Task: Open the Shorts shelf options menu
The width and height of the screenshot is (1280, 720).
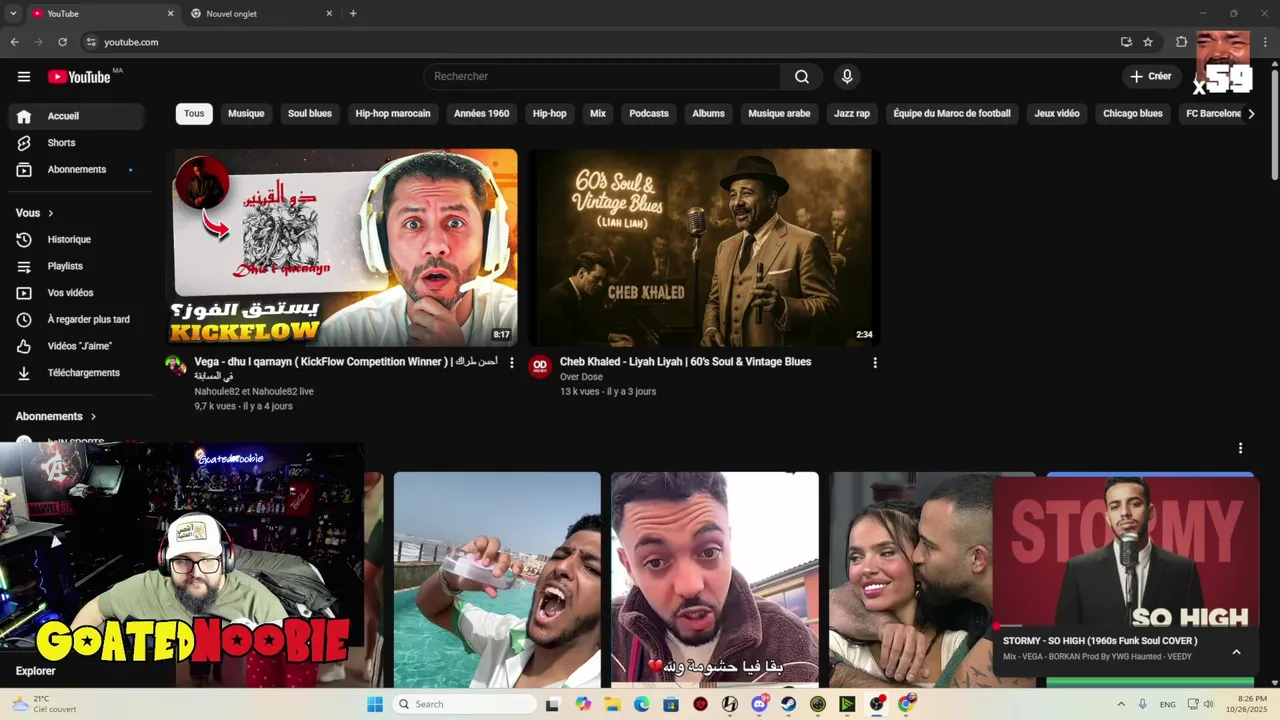Action: pyautogui.click(x=1240, y=448)
